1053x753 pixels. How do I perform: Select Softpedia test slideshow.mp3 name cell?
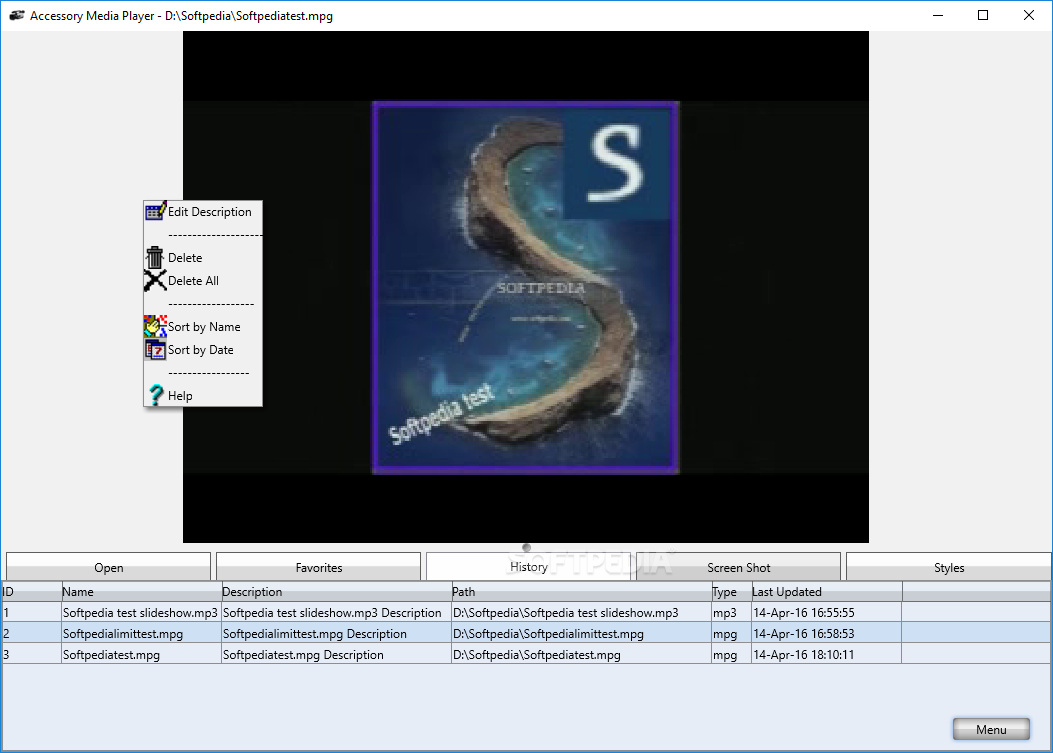(141, 613)
